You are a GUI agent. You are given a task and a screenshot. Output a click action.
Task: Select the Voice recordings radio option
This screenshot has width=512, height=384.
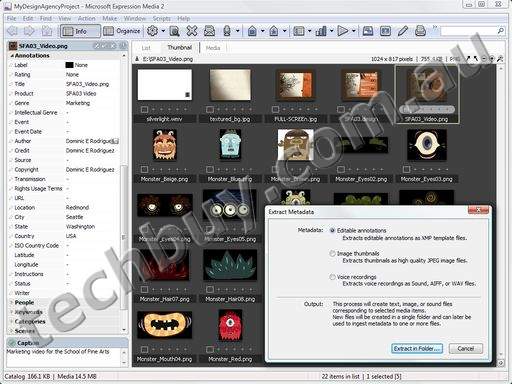pyautogui.click(x=332, y=277)
